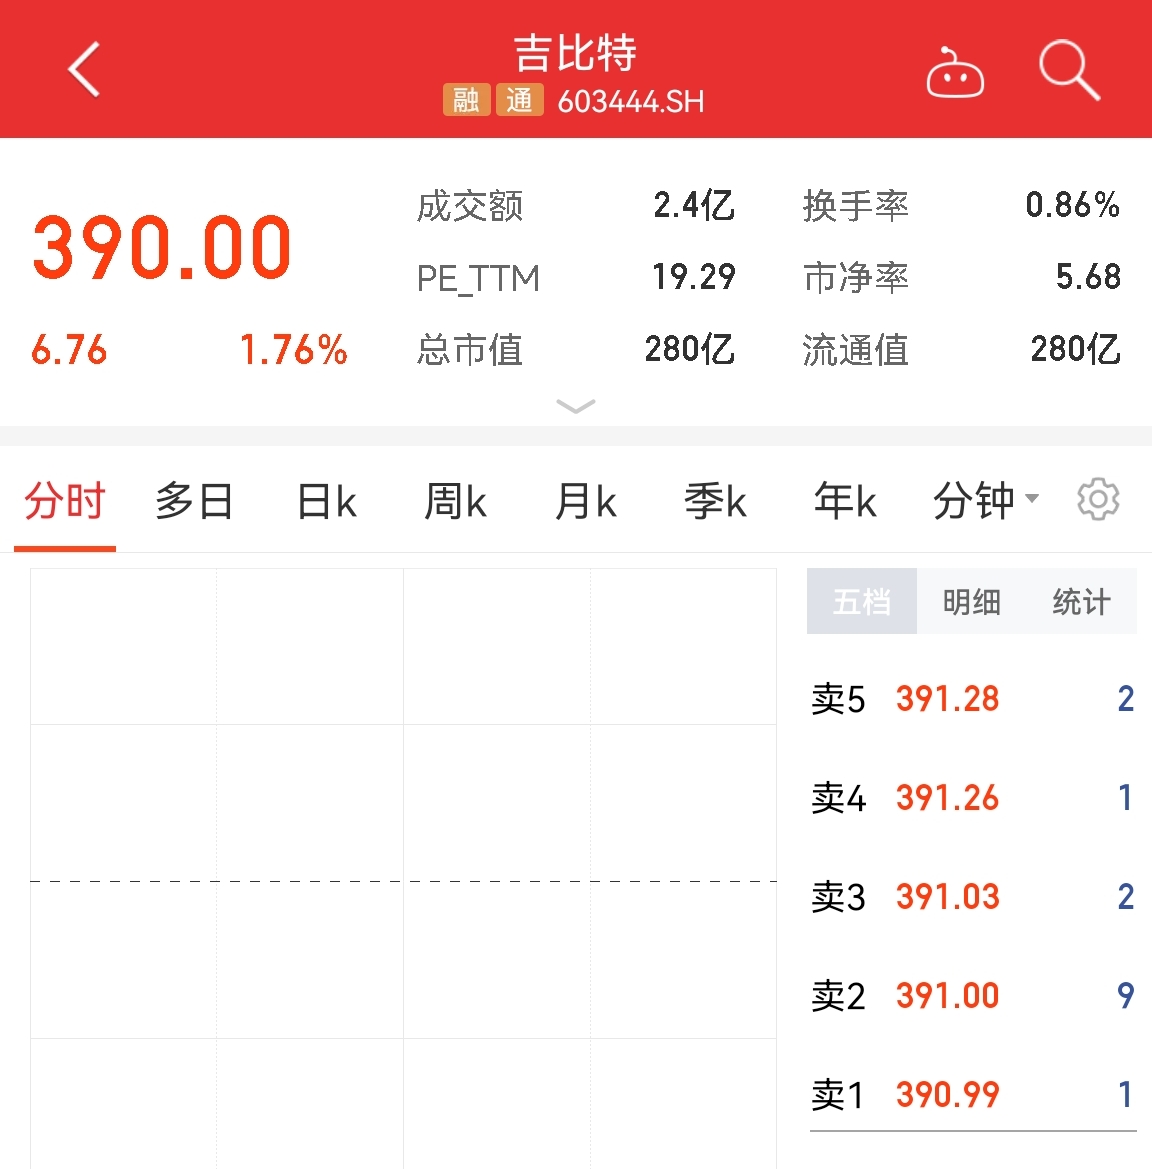The width and height of the screenshot is (1152, 1169).
Task: Tap the 流通值 label
Action: coord(855,350)
